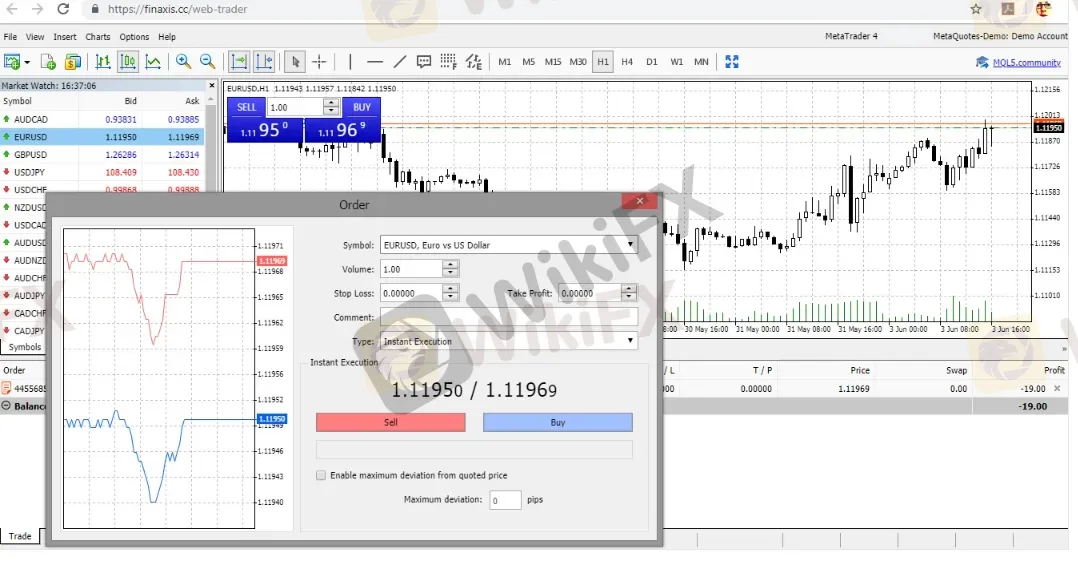Switch to the H4 timeframe
The height and width of the screenshot is (564, 1078).
627,62
